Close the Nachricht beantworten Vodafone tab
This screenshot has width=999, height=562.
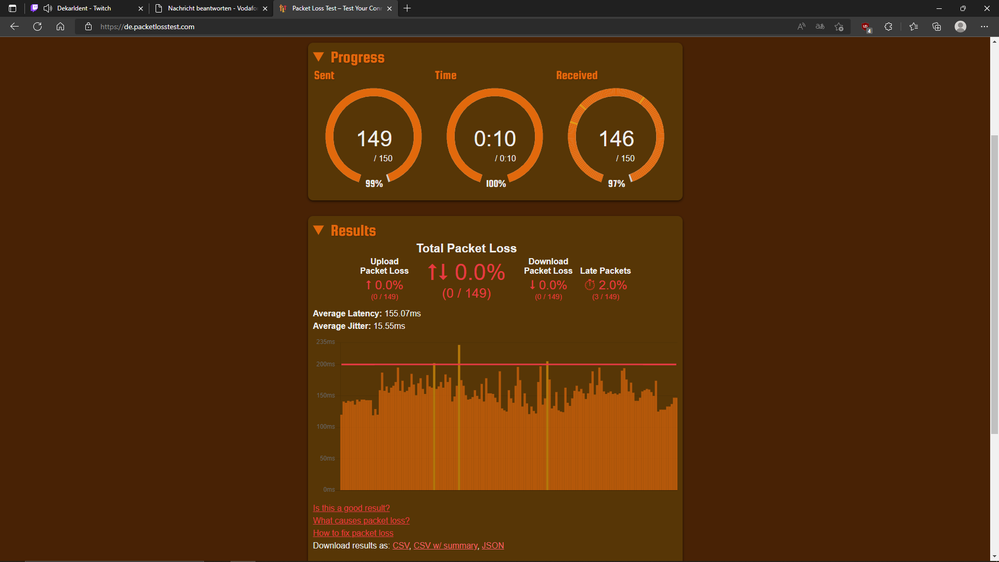[265, 8]
